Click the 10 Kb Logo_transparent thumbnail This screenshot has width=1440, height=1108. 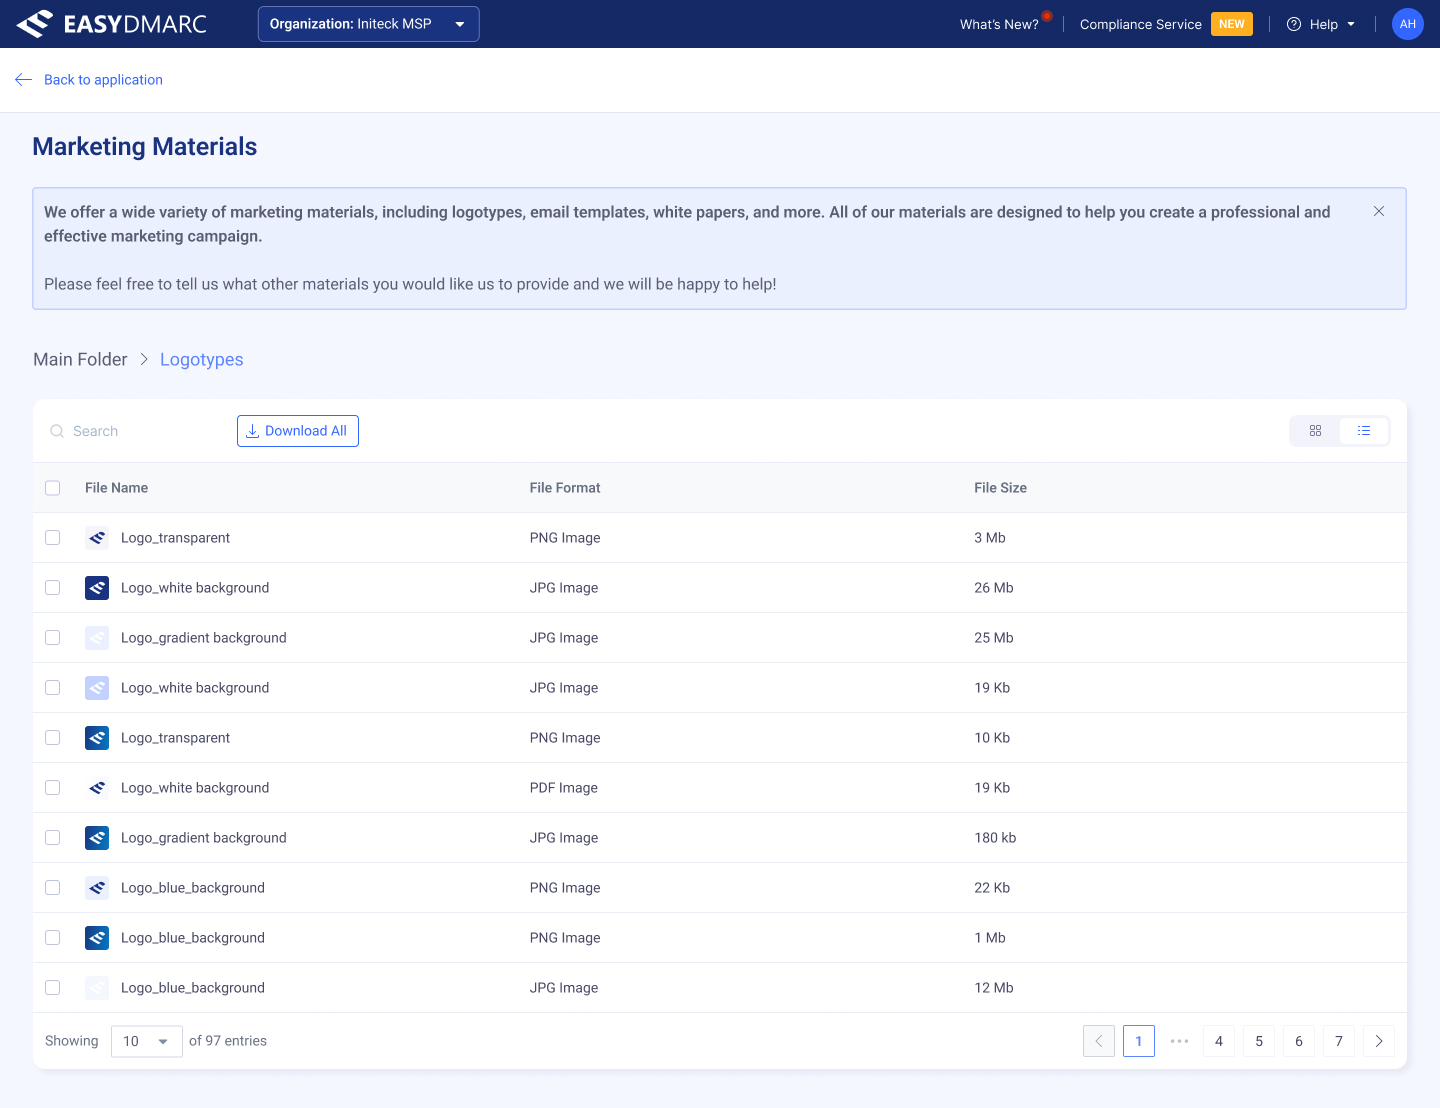point(97,738)
